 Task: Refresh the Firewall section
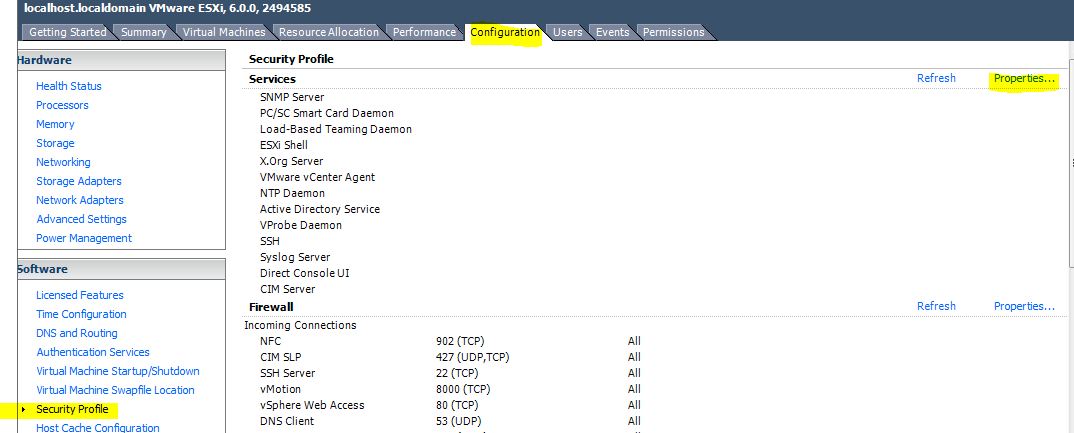(936, 306)
